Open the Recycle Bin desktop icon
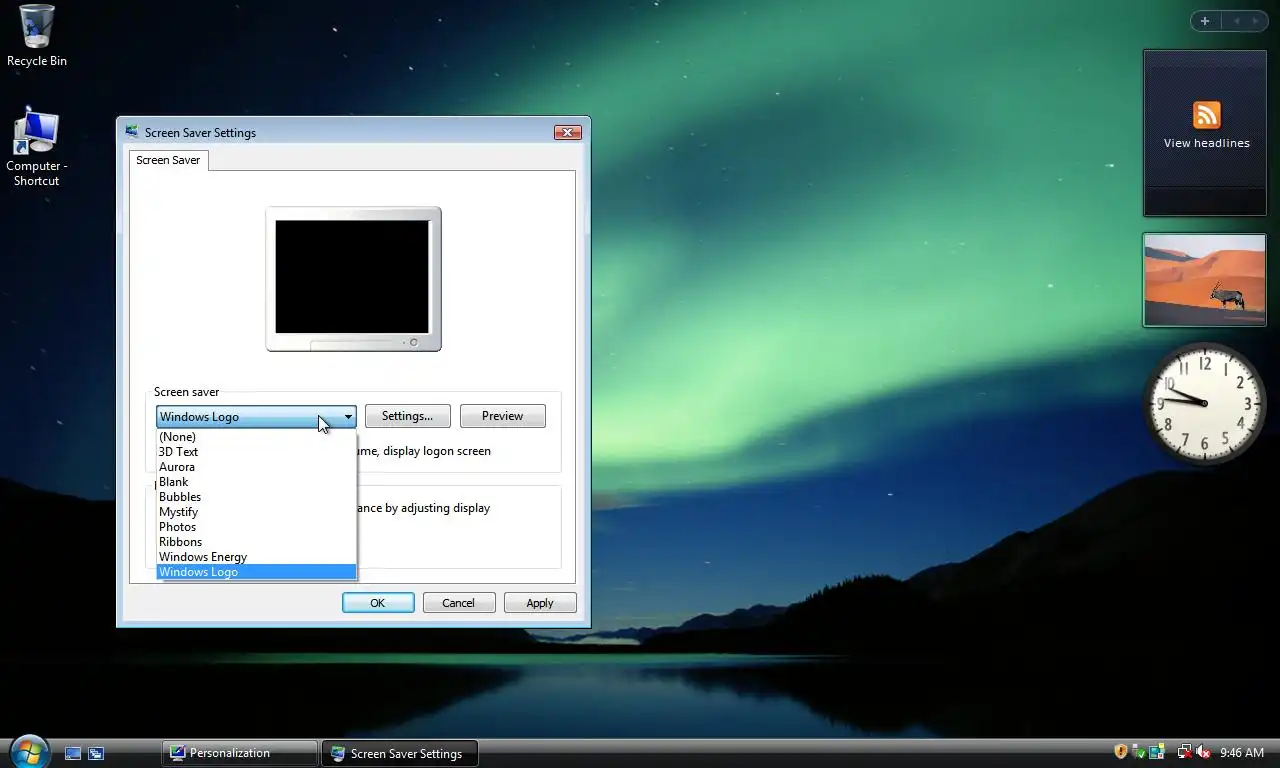The width and height of the screenshot is (1280, 768). point(37,36)
